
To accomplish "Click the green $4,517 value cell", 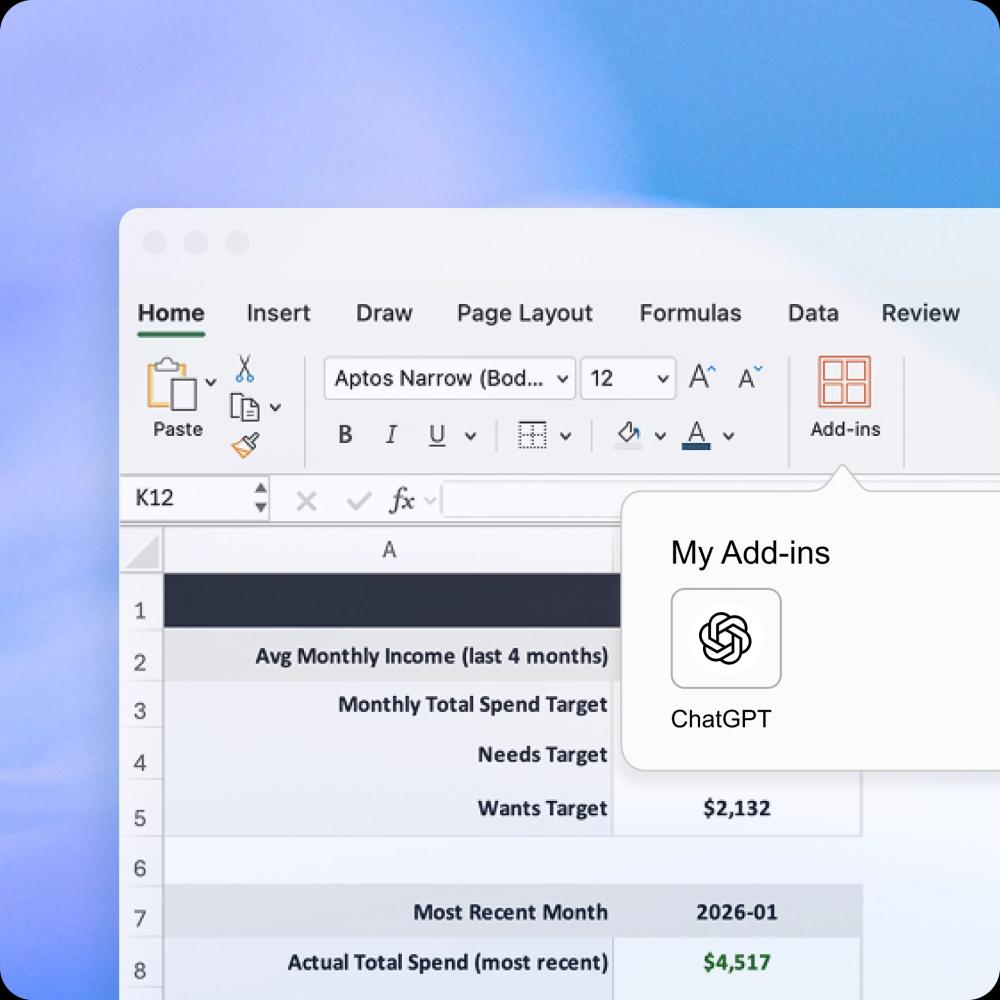I will click(737, 962).
